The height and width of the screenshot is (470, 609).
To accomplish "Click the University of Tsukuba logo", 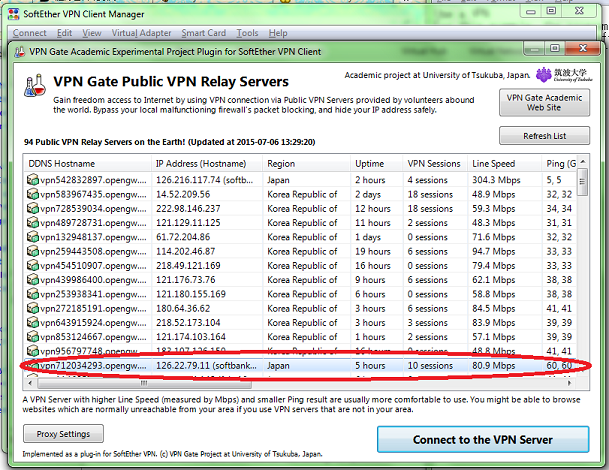I will tap(564, 75).
